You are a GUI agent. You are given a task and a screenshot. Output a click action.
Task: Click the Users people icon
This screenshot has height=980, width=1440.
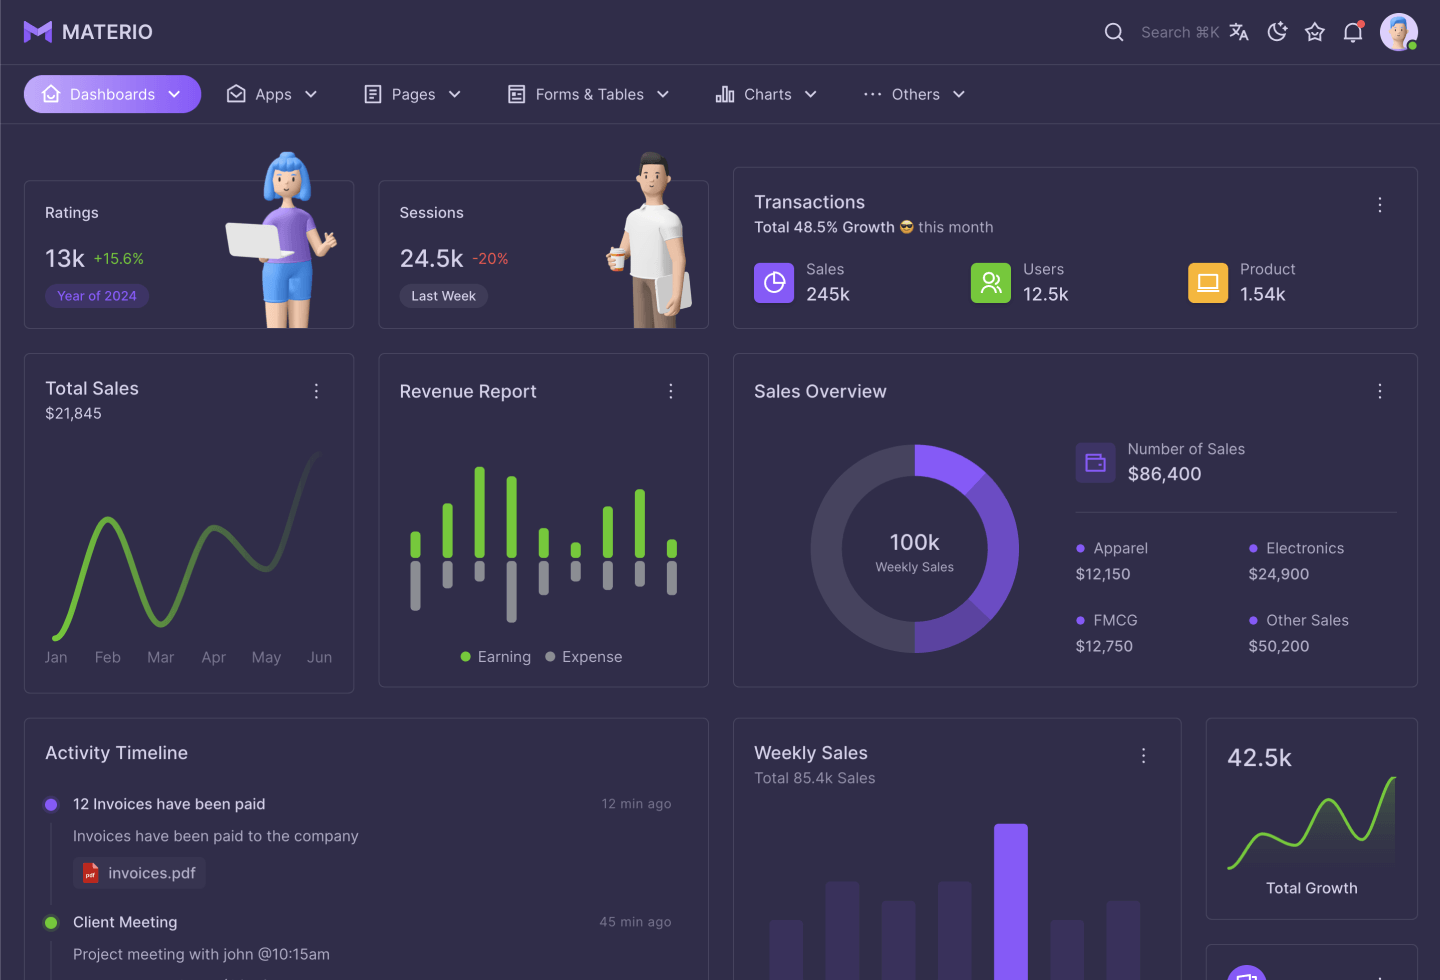pyautogui.click(x=991, y=283)
